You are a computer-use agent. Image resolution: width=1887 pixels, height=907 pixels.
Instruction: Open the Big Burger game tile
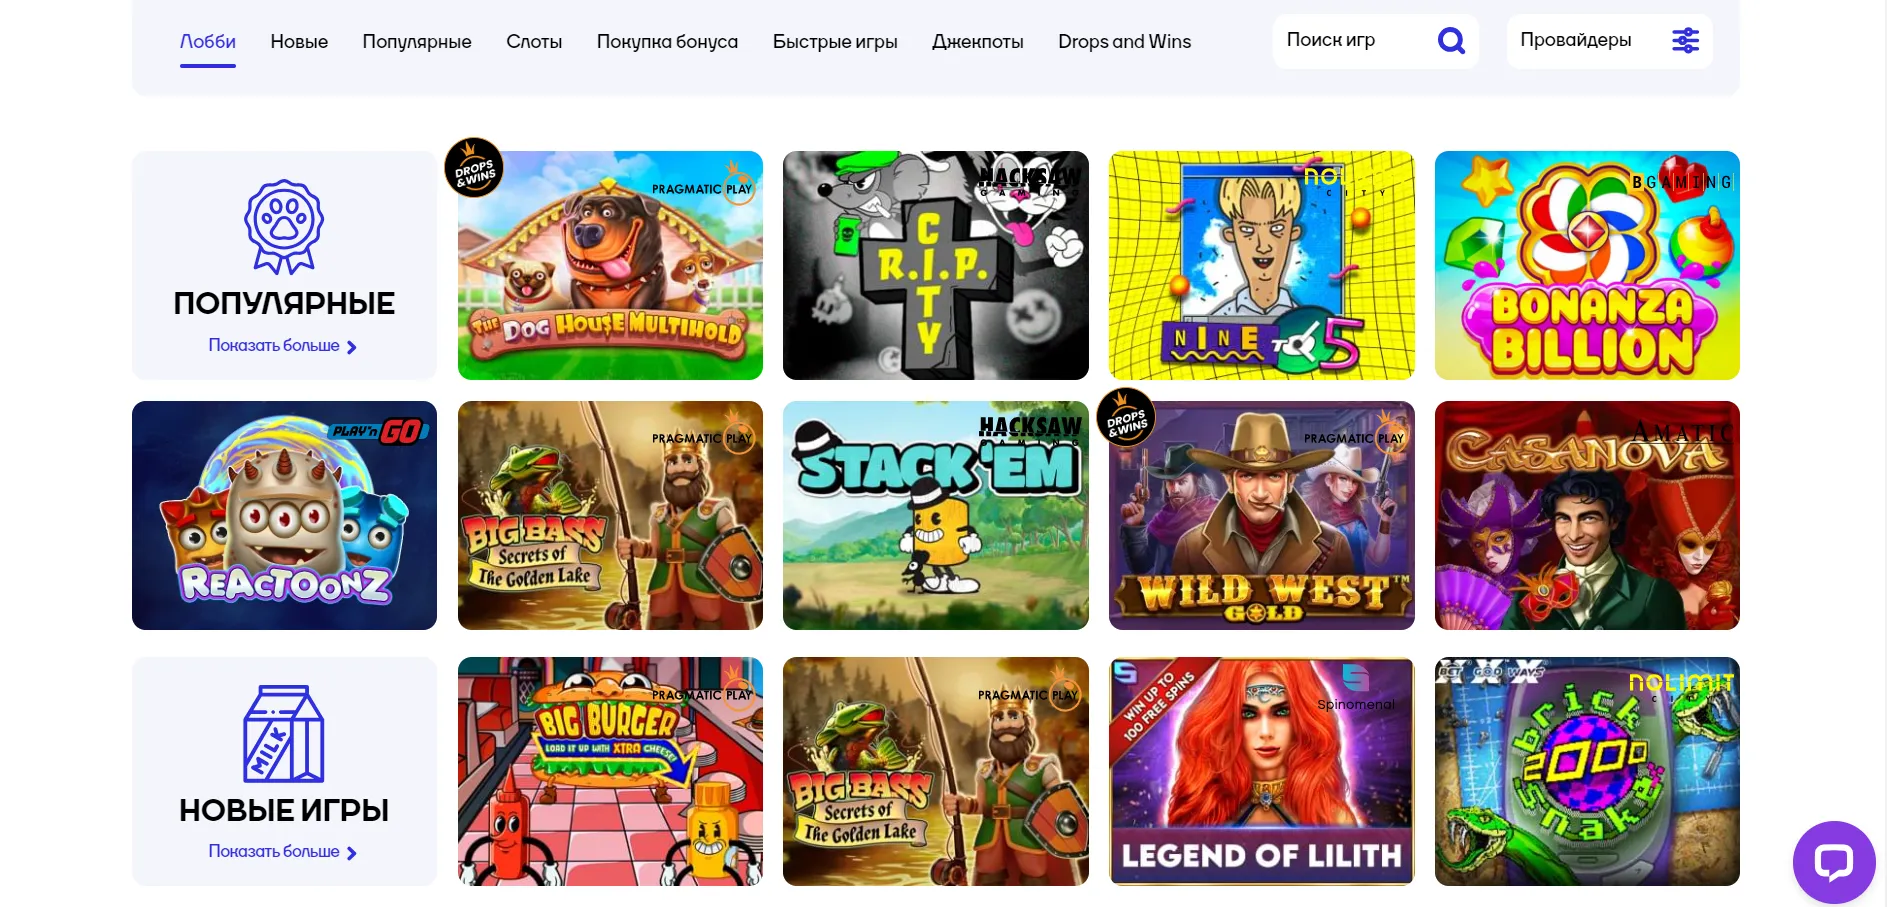(x=610, y=771)
